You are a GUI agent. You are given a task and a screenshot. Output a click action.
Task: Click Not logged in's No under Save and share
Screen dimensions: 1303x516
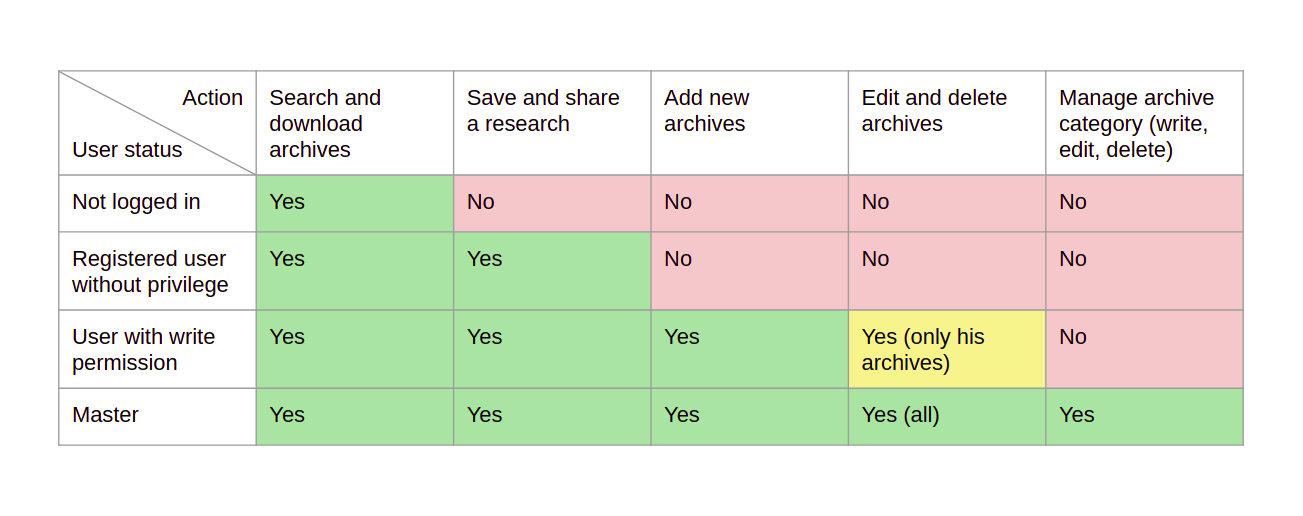[552, 204]
